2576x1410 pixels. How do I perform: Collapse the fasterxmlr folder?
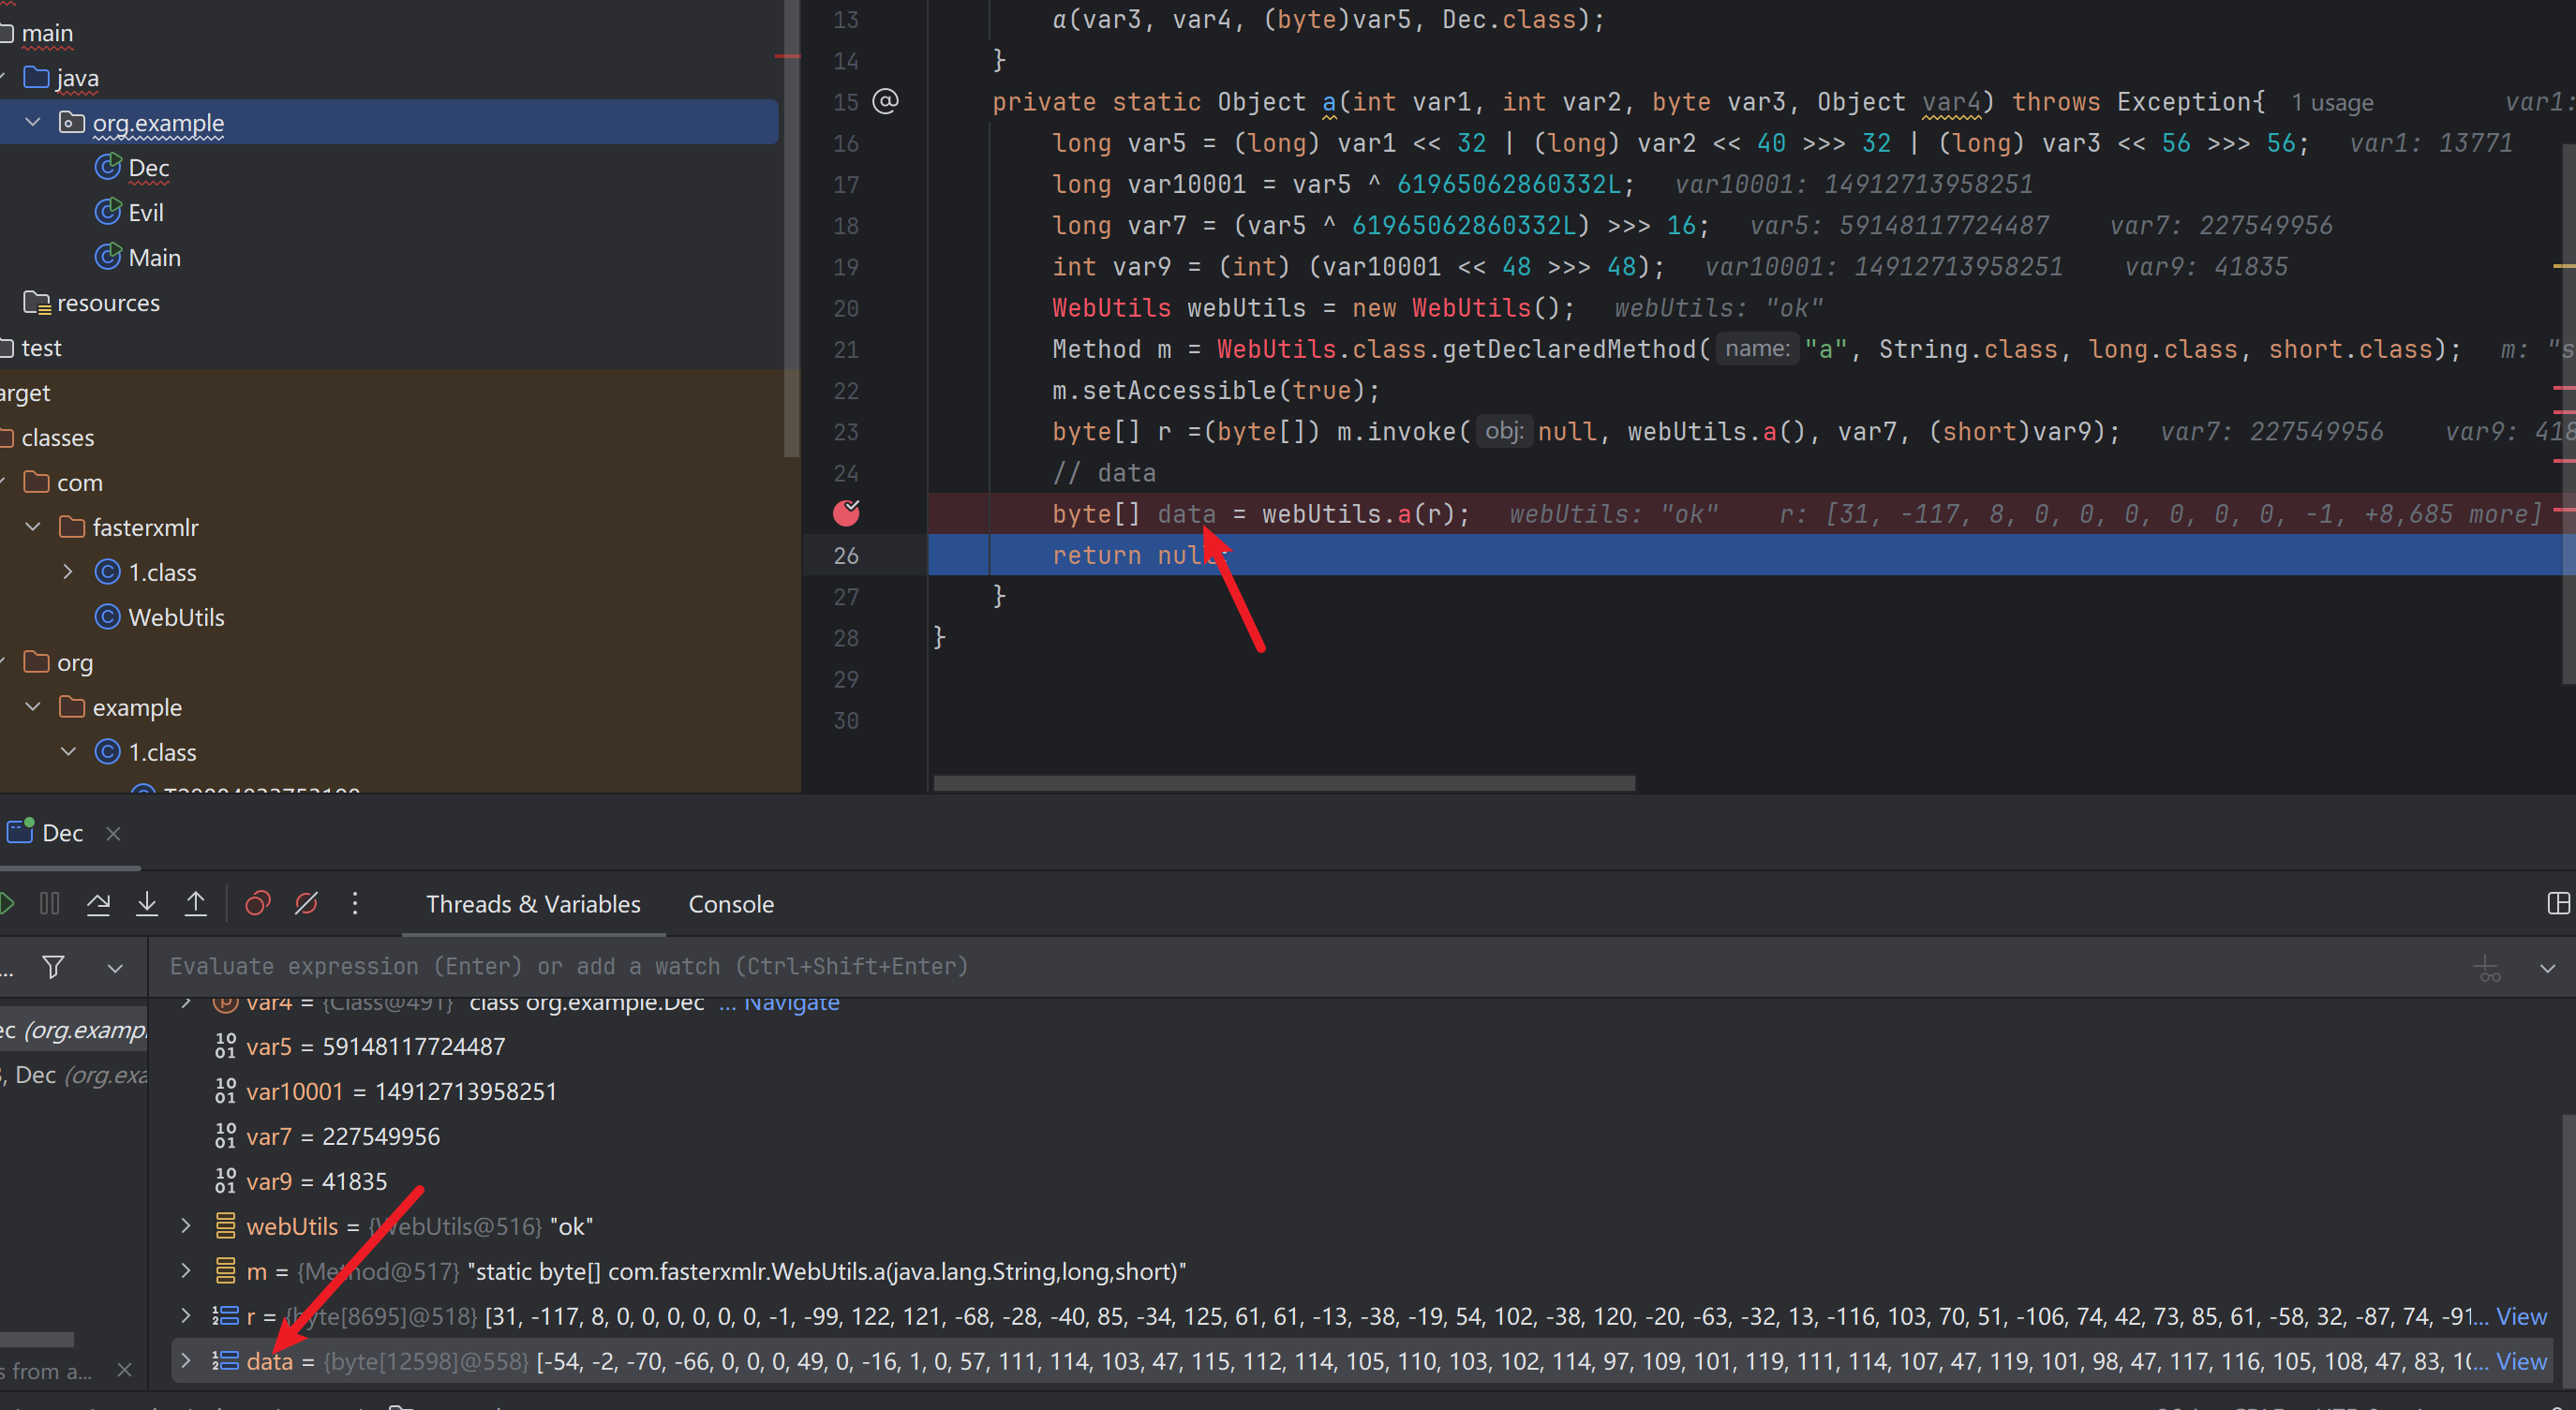(x=33, y=527)
